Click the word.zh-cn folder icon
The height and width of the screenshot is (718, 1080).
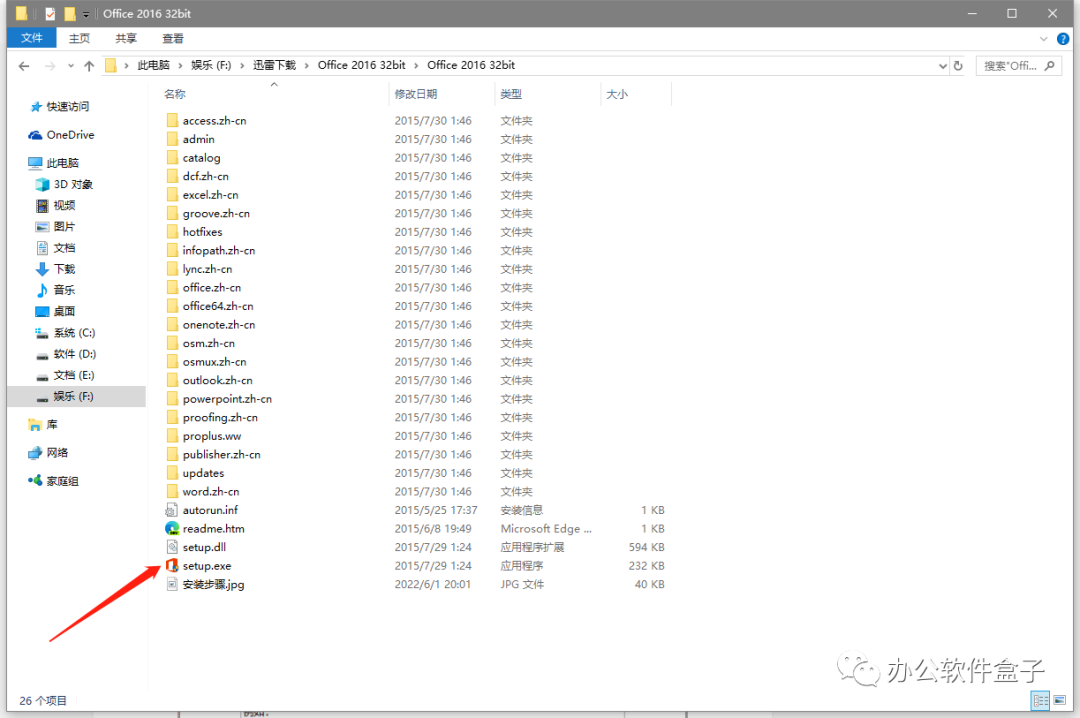tap(172, 491)
